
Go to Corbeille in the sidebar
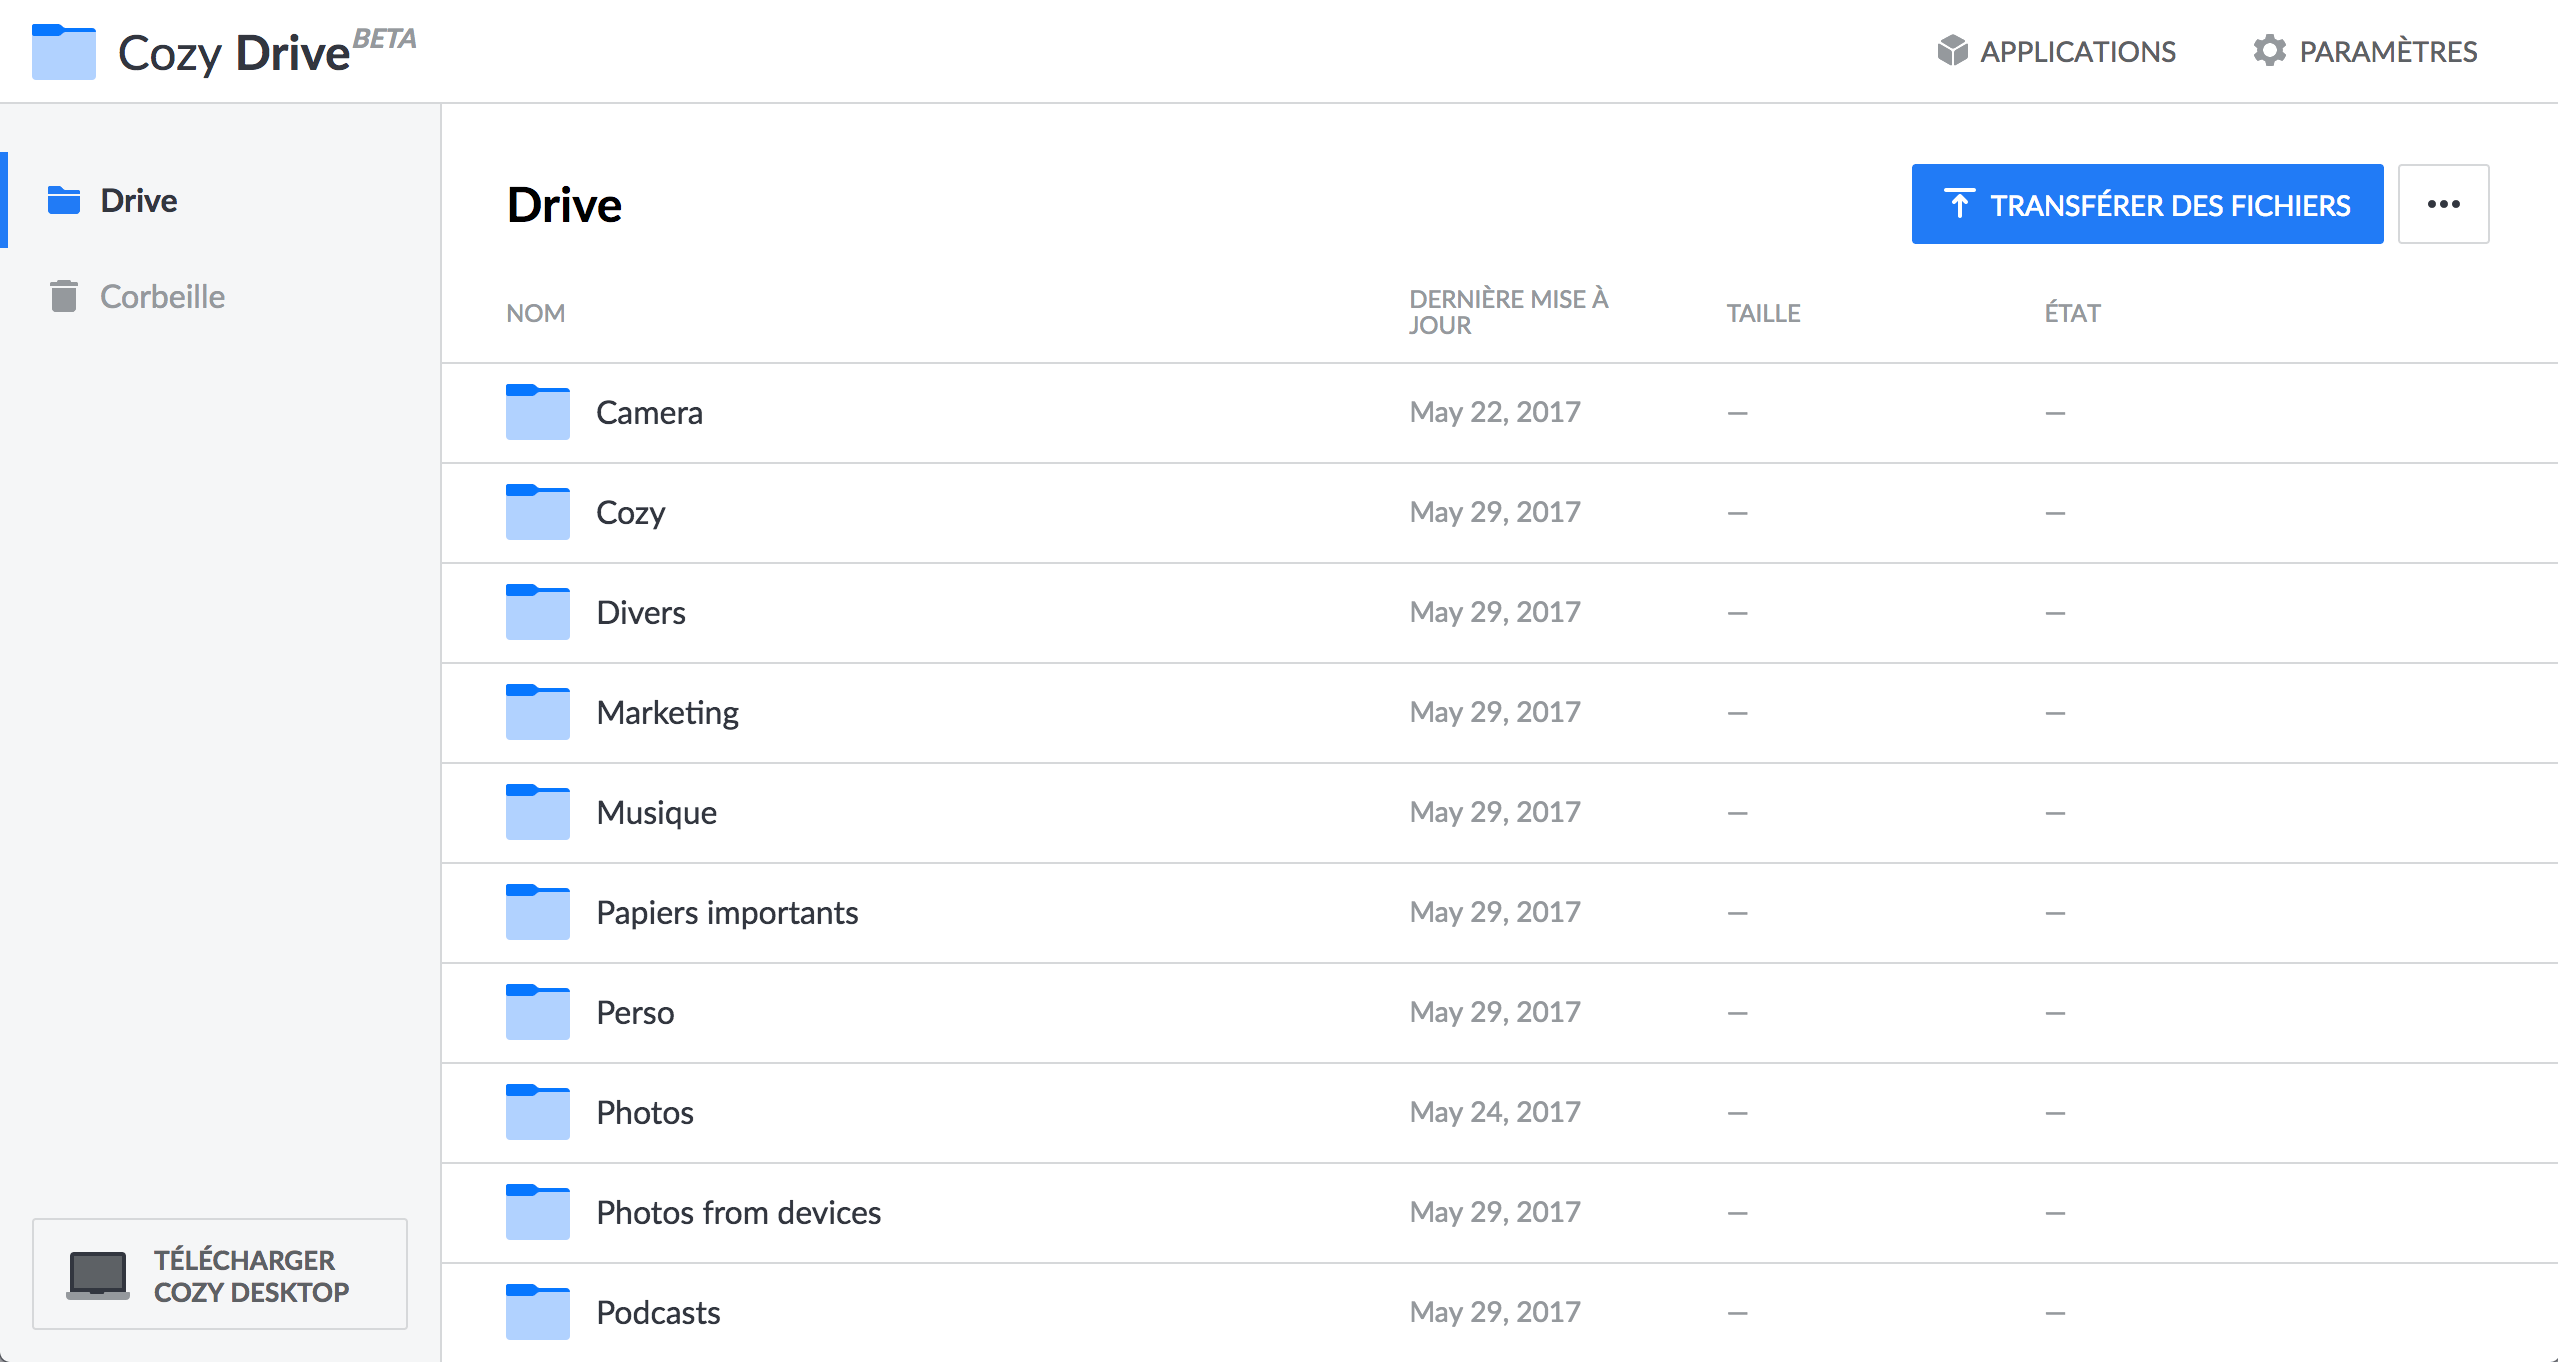coord(162,296)
